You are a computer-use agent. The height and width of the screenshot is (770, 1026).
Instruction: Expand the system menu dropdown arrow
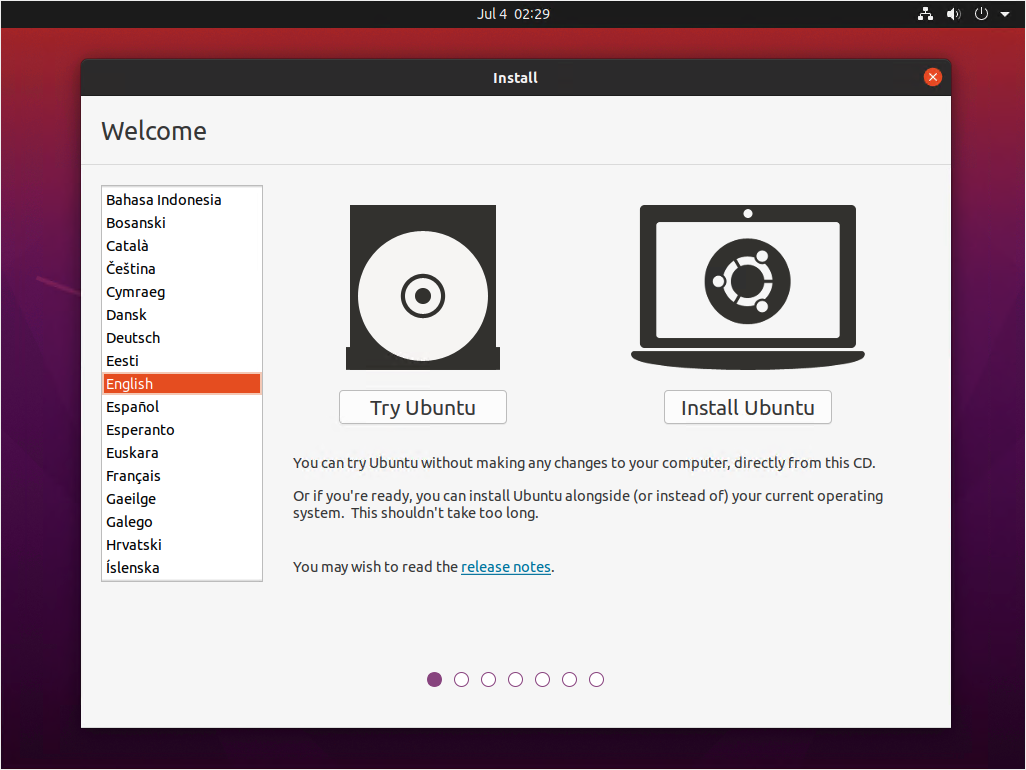click(x=1004, y=14)
